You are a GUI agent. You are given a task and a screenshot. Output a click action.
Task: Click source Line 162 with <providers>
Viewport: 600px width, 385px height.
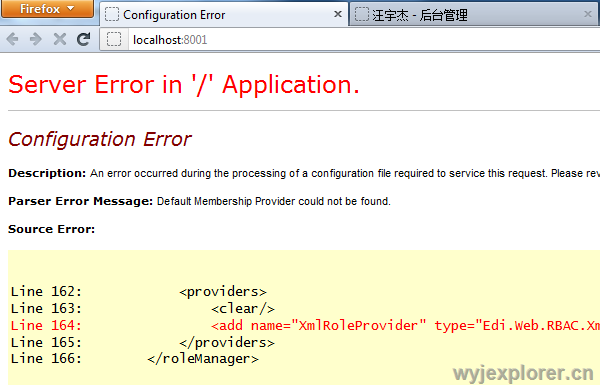[139, 292]
